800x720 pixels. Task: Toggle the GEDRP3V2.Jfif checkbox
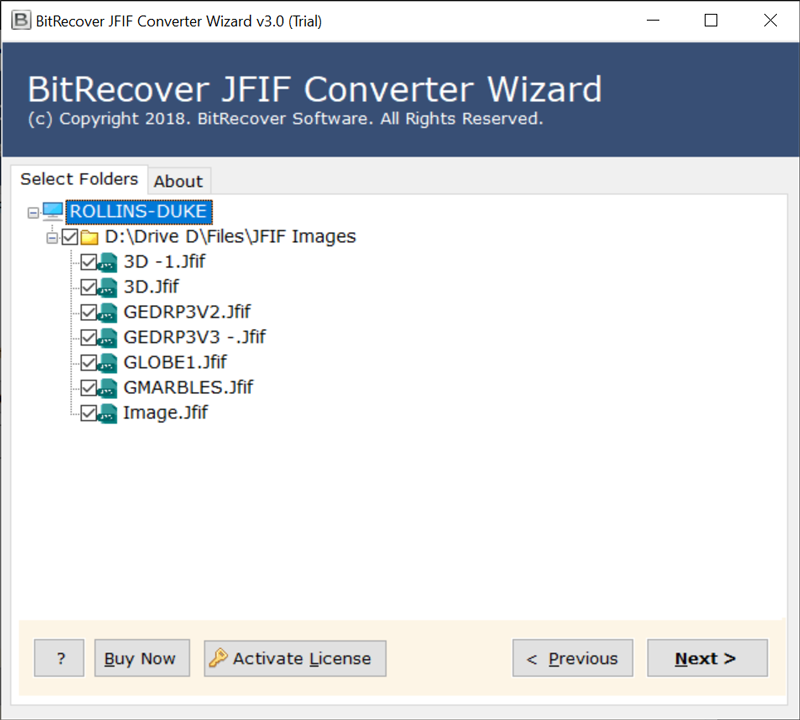(89, 312)
